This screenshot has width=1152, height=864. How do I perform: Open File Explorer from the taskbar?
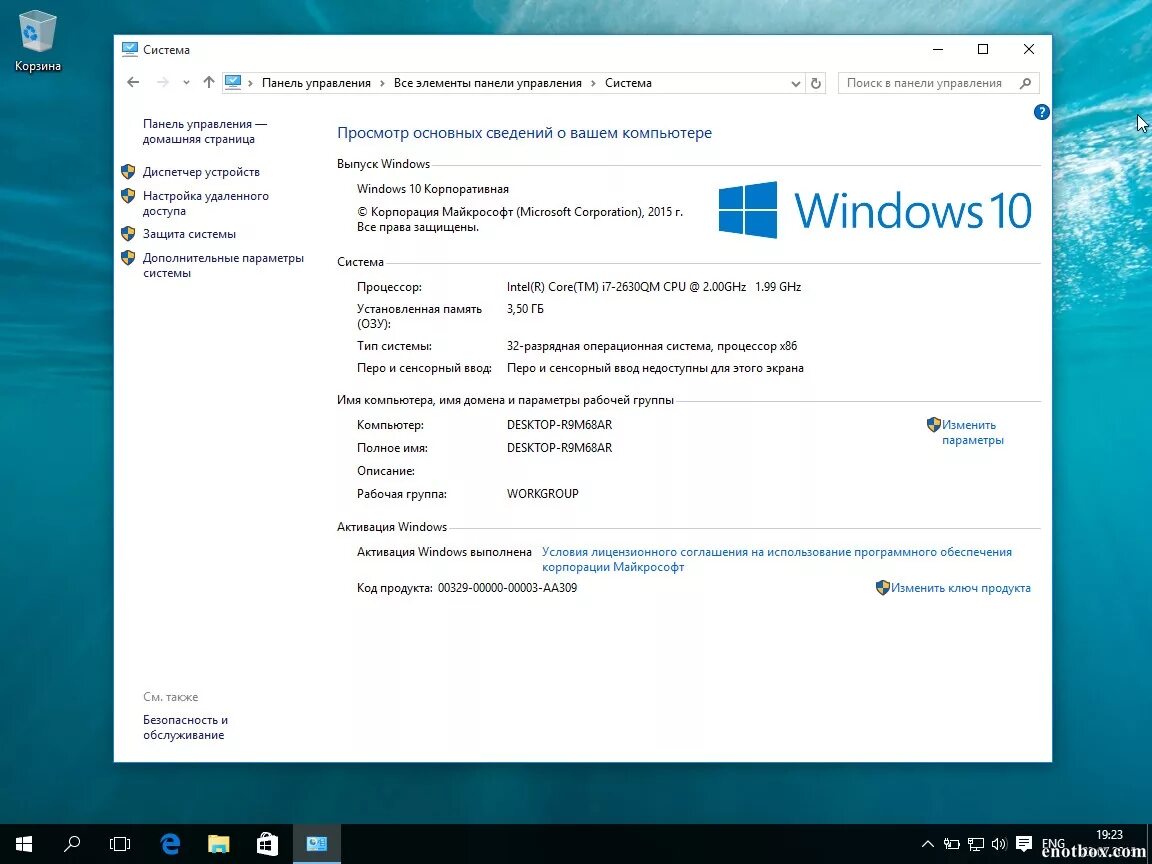pos(218,844)
